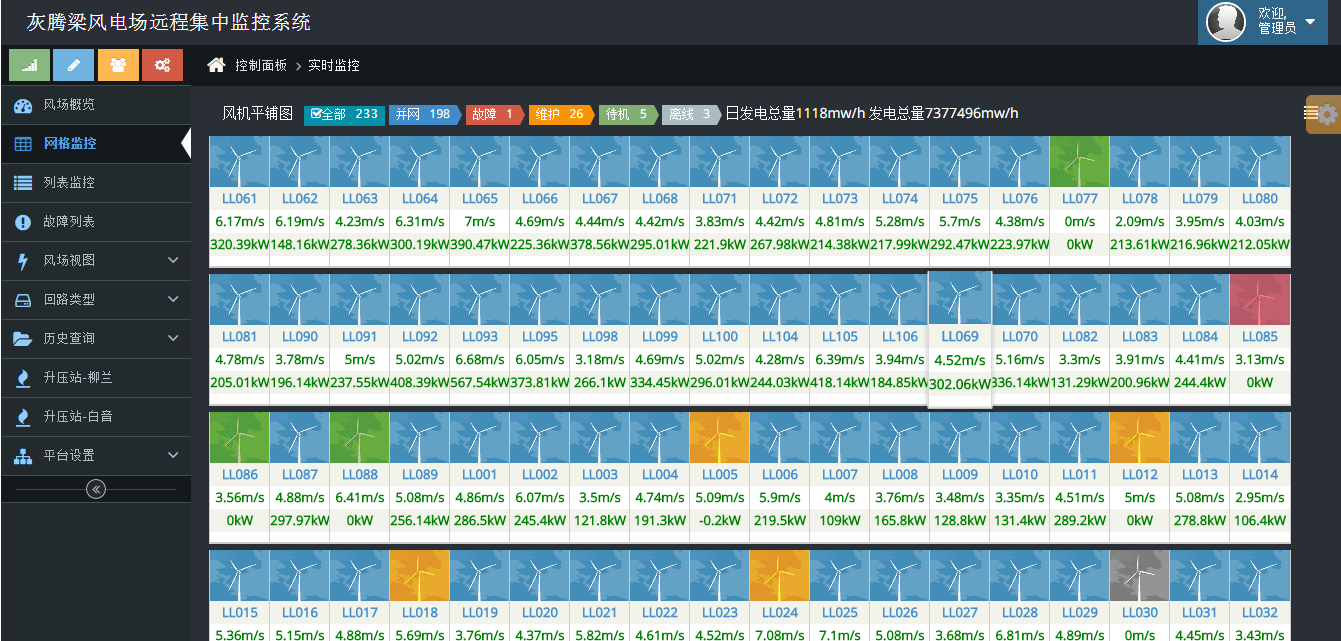Toggle the 全部 233 filter checkbox
The image size is (1341, 641).
[x=344, y=114]
